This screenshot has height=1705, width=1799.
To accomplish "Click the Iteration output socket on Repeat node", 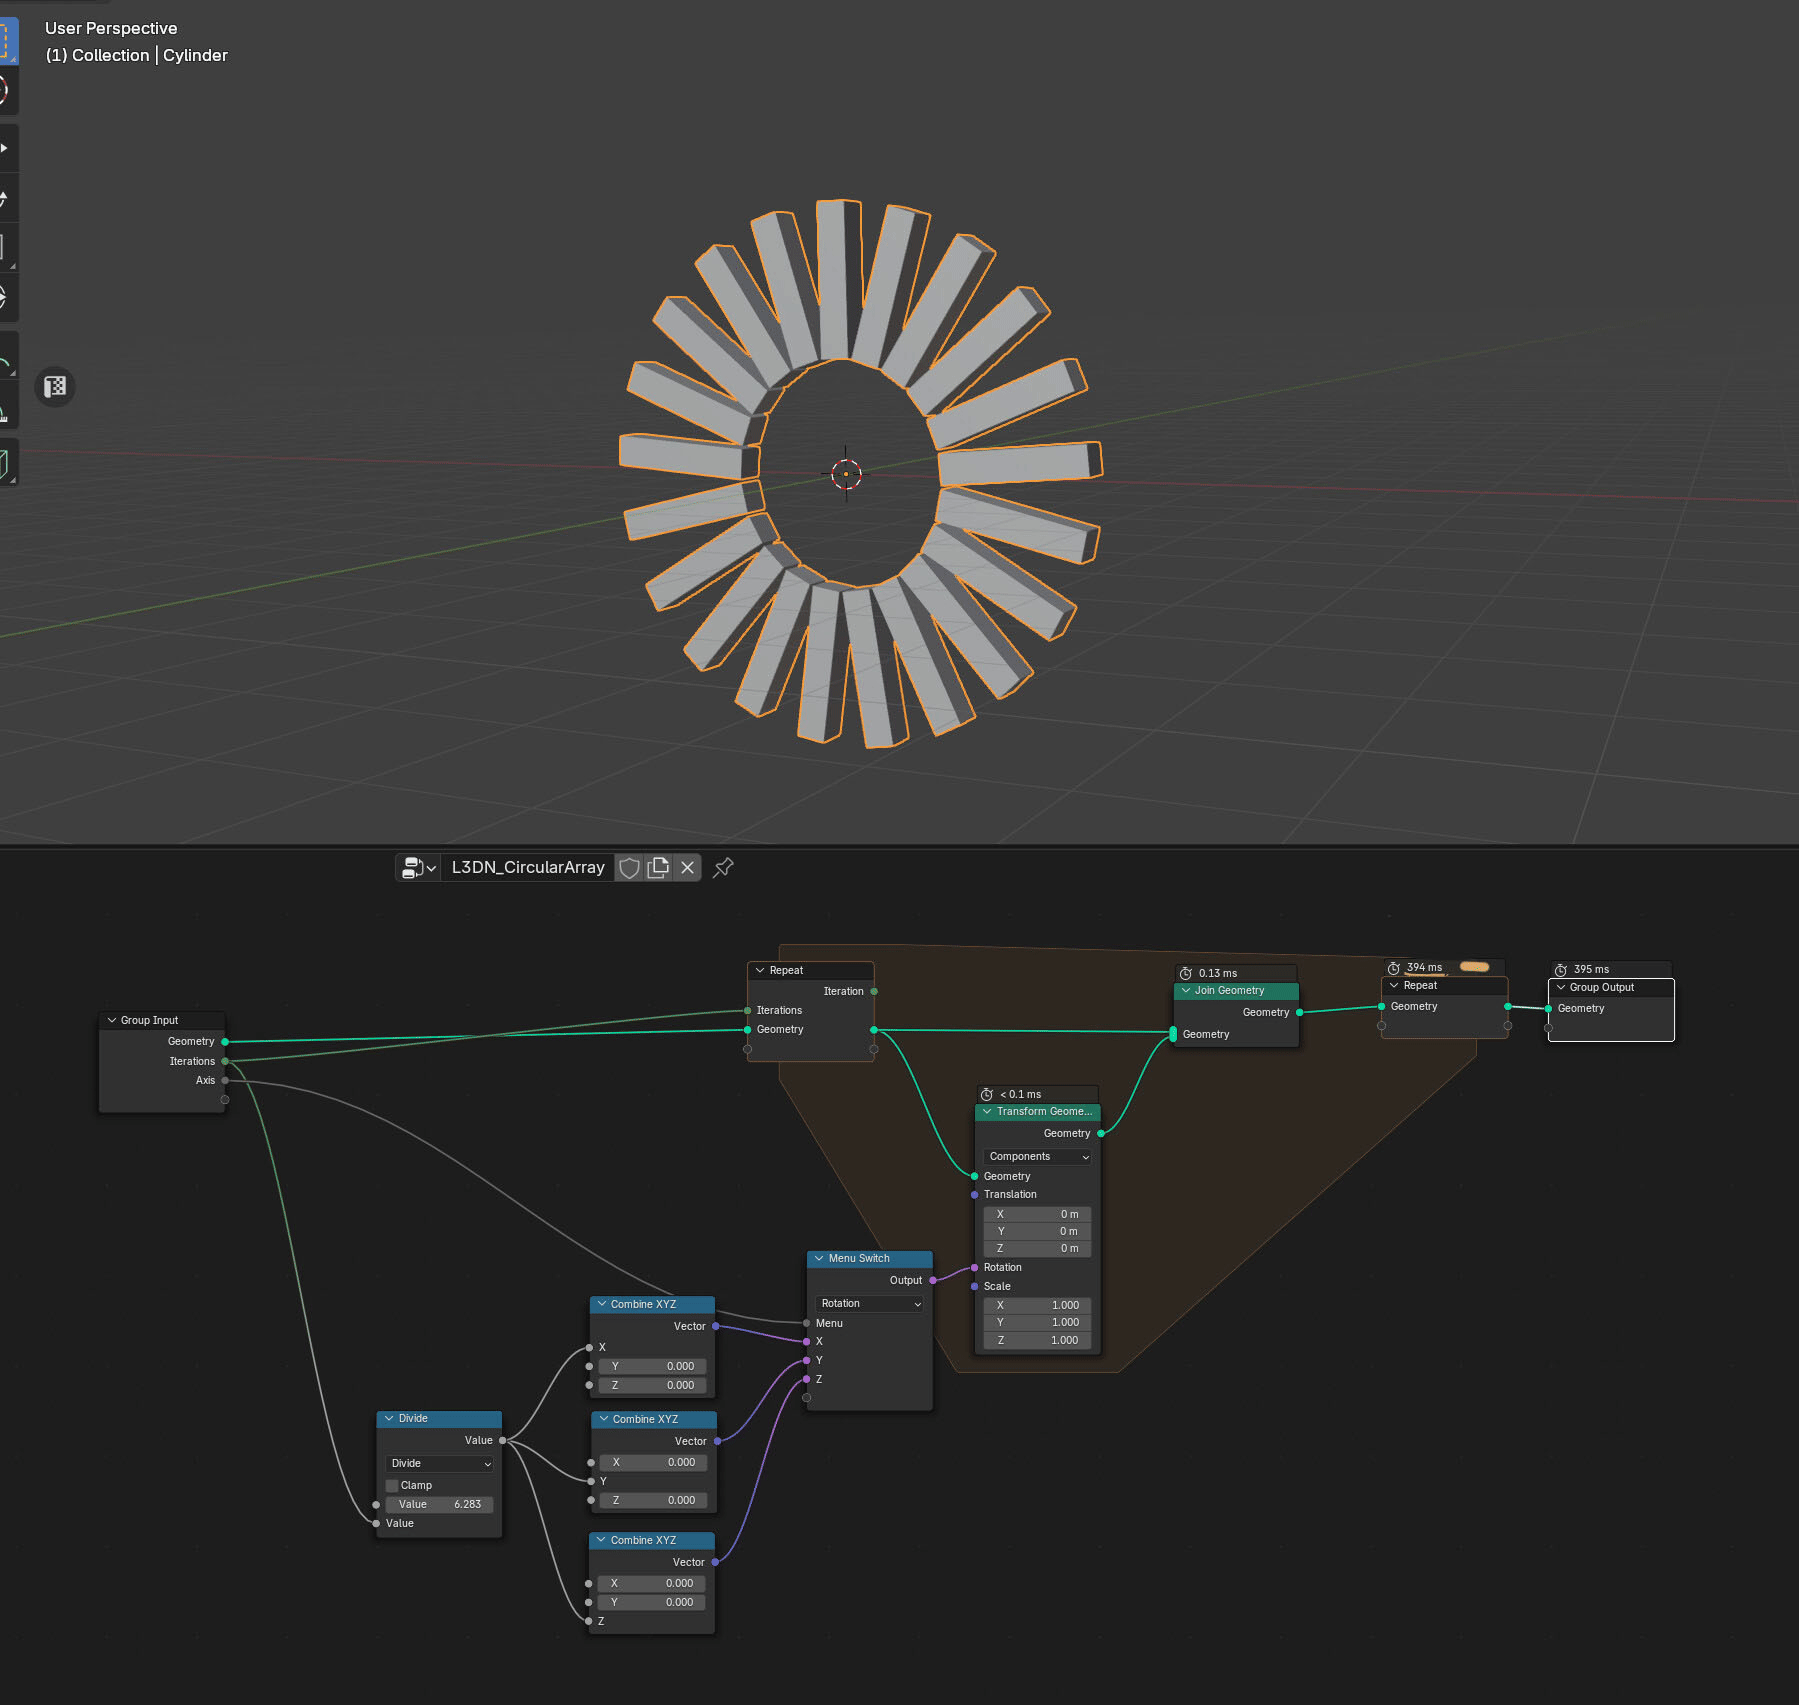I will tap(874, 991).
